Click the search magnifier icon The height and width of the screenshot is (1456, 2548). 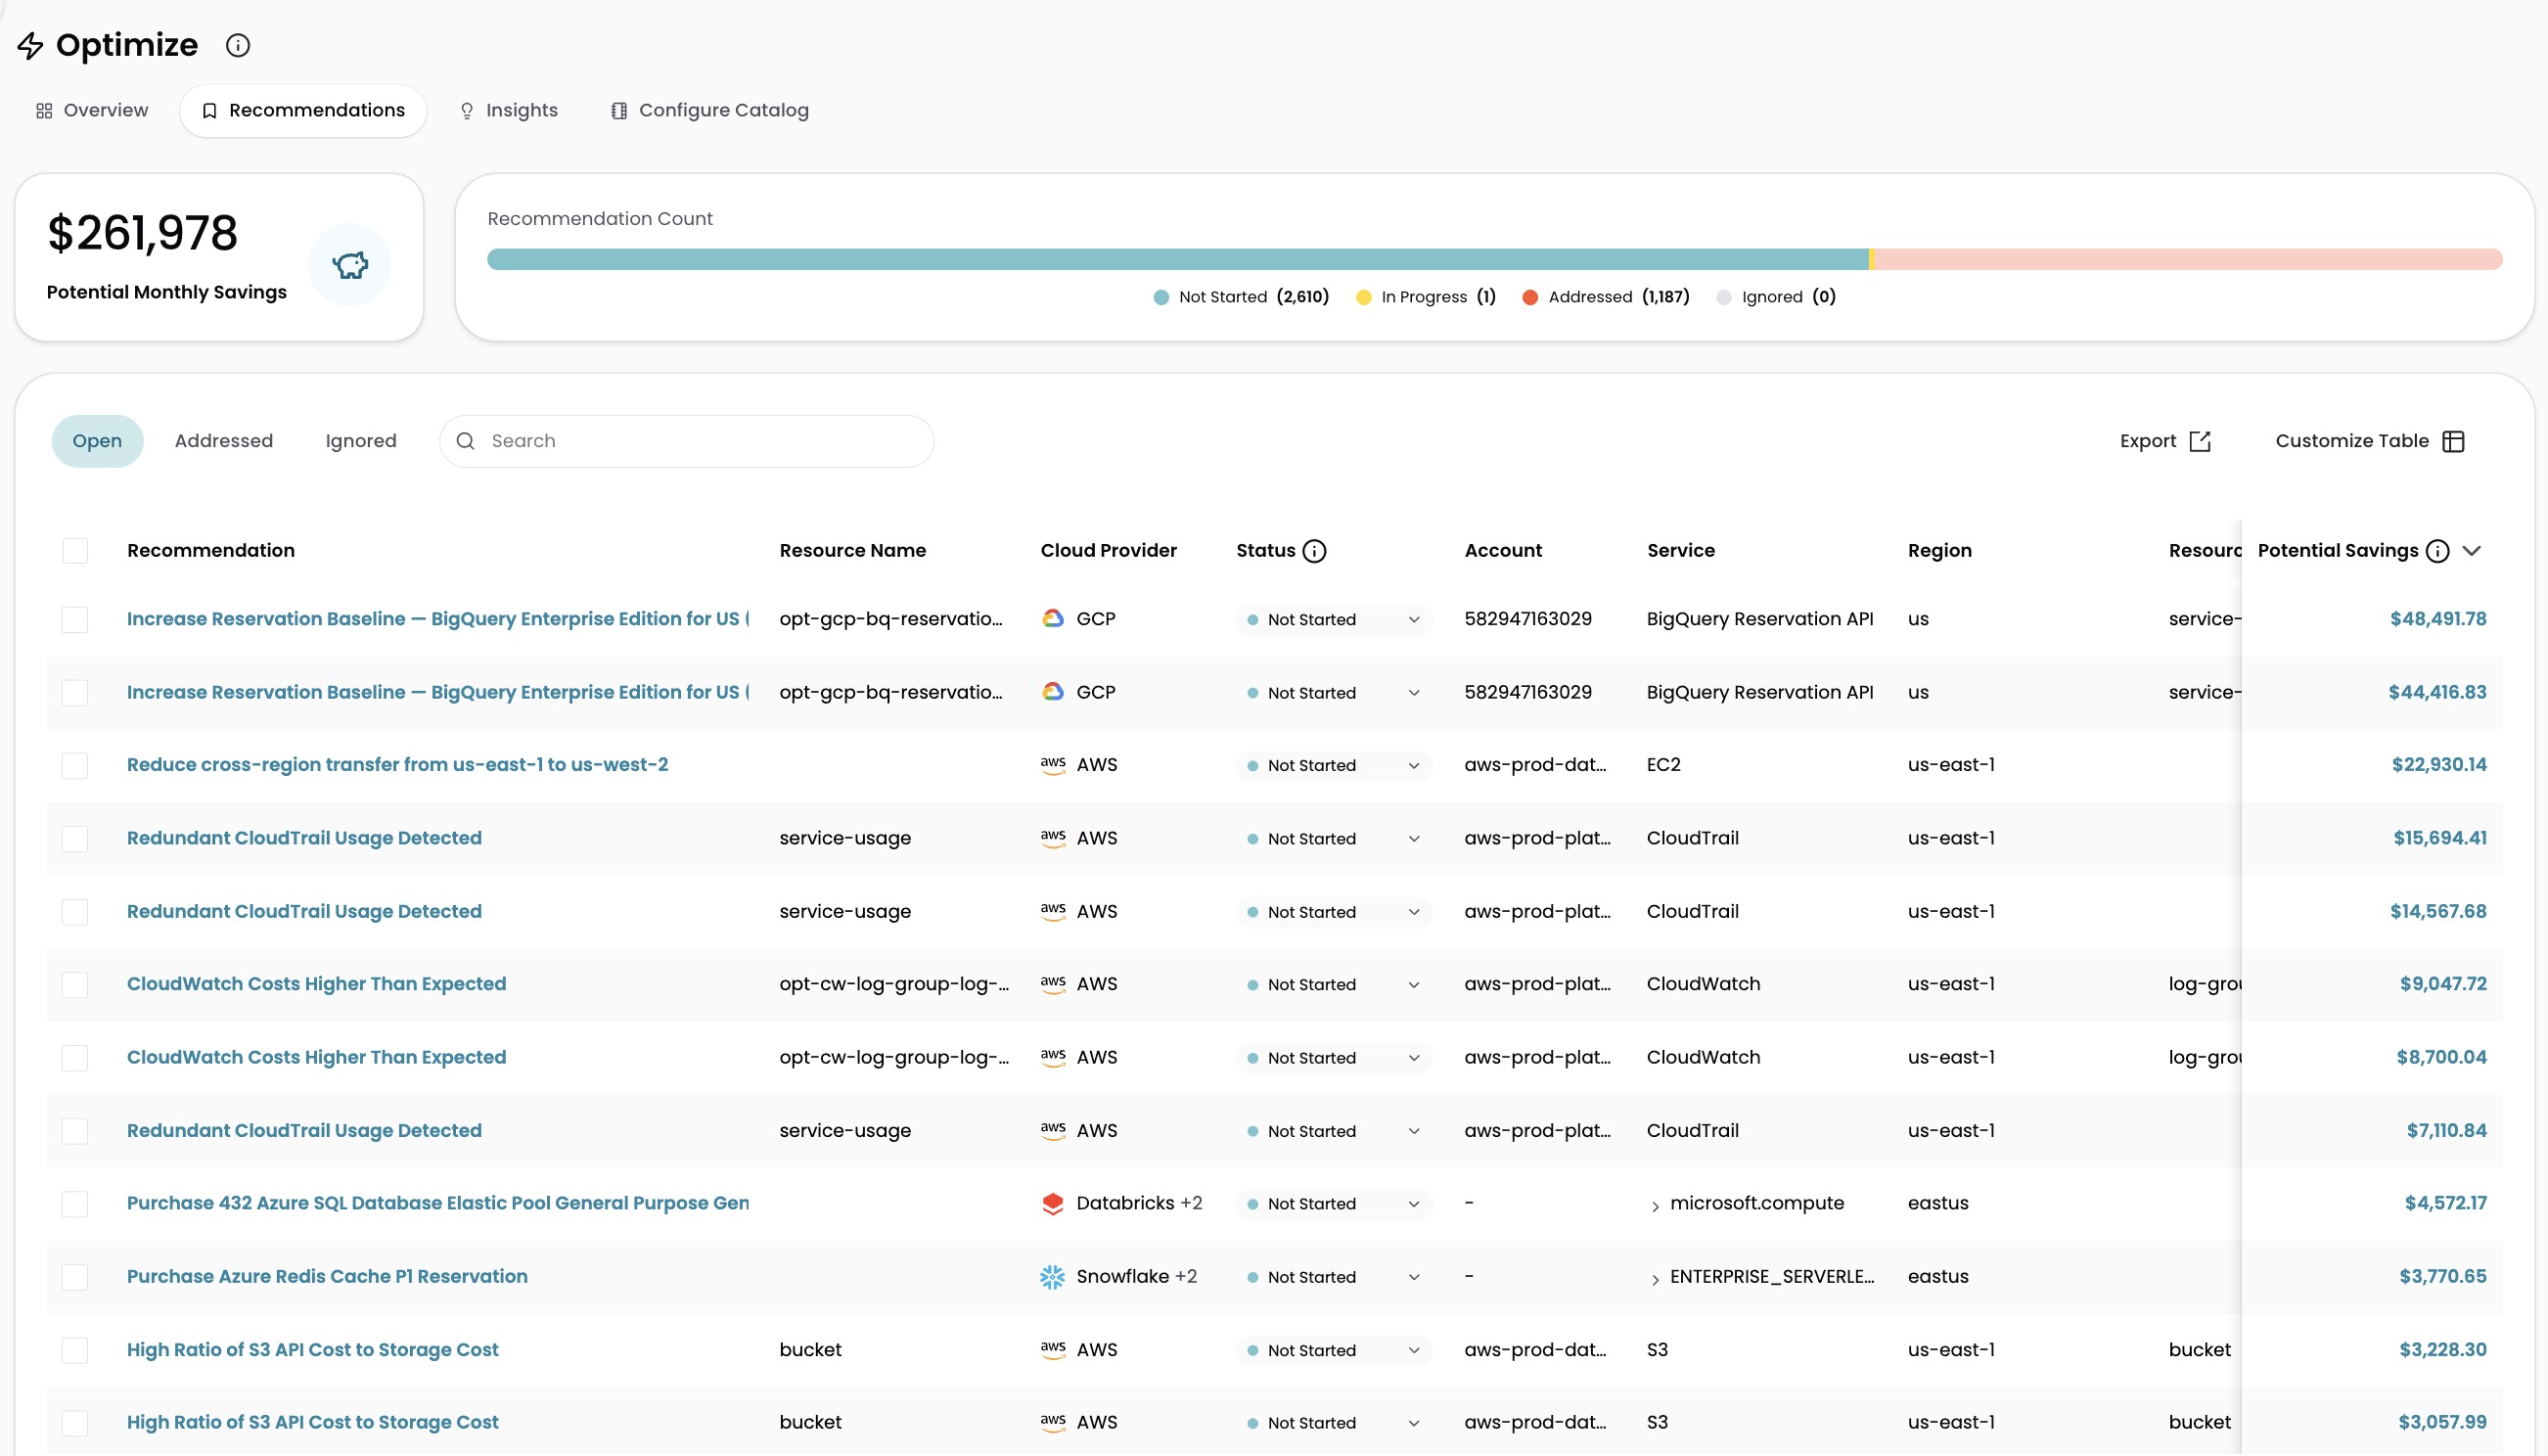pyautogui.click(x=465, y=441)
